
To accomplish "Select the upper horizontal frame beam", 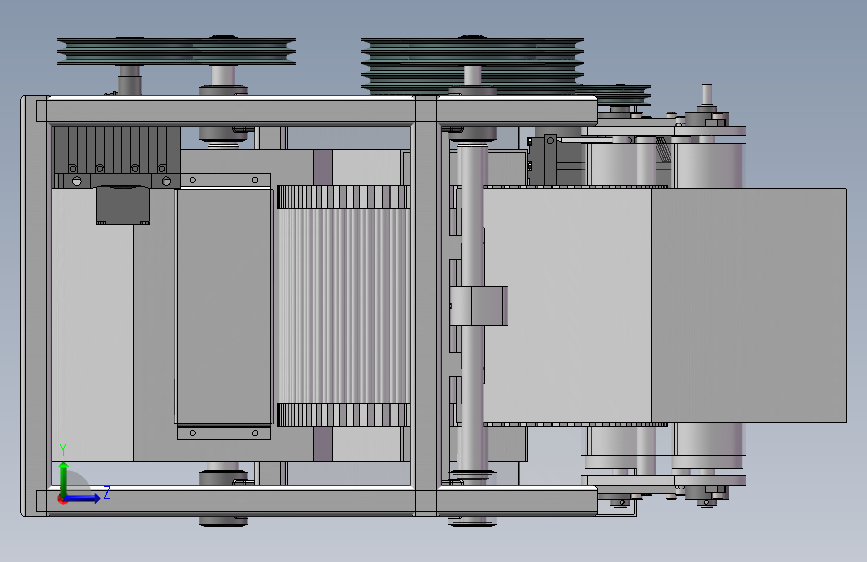I will tap(316, 111).
